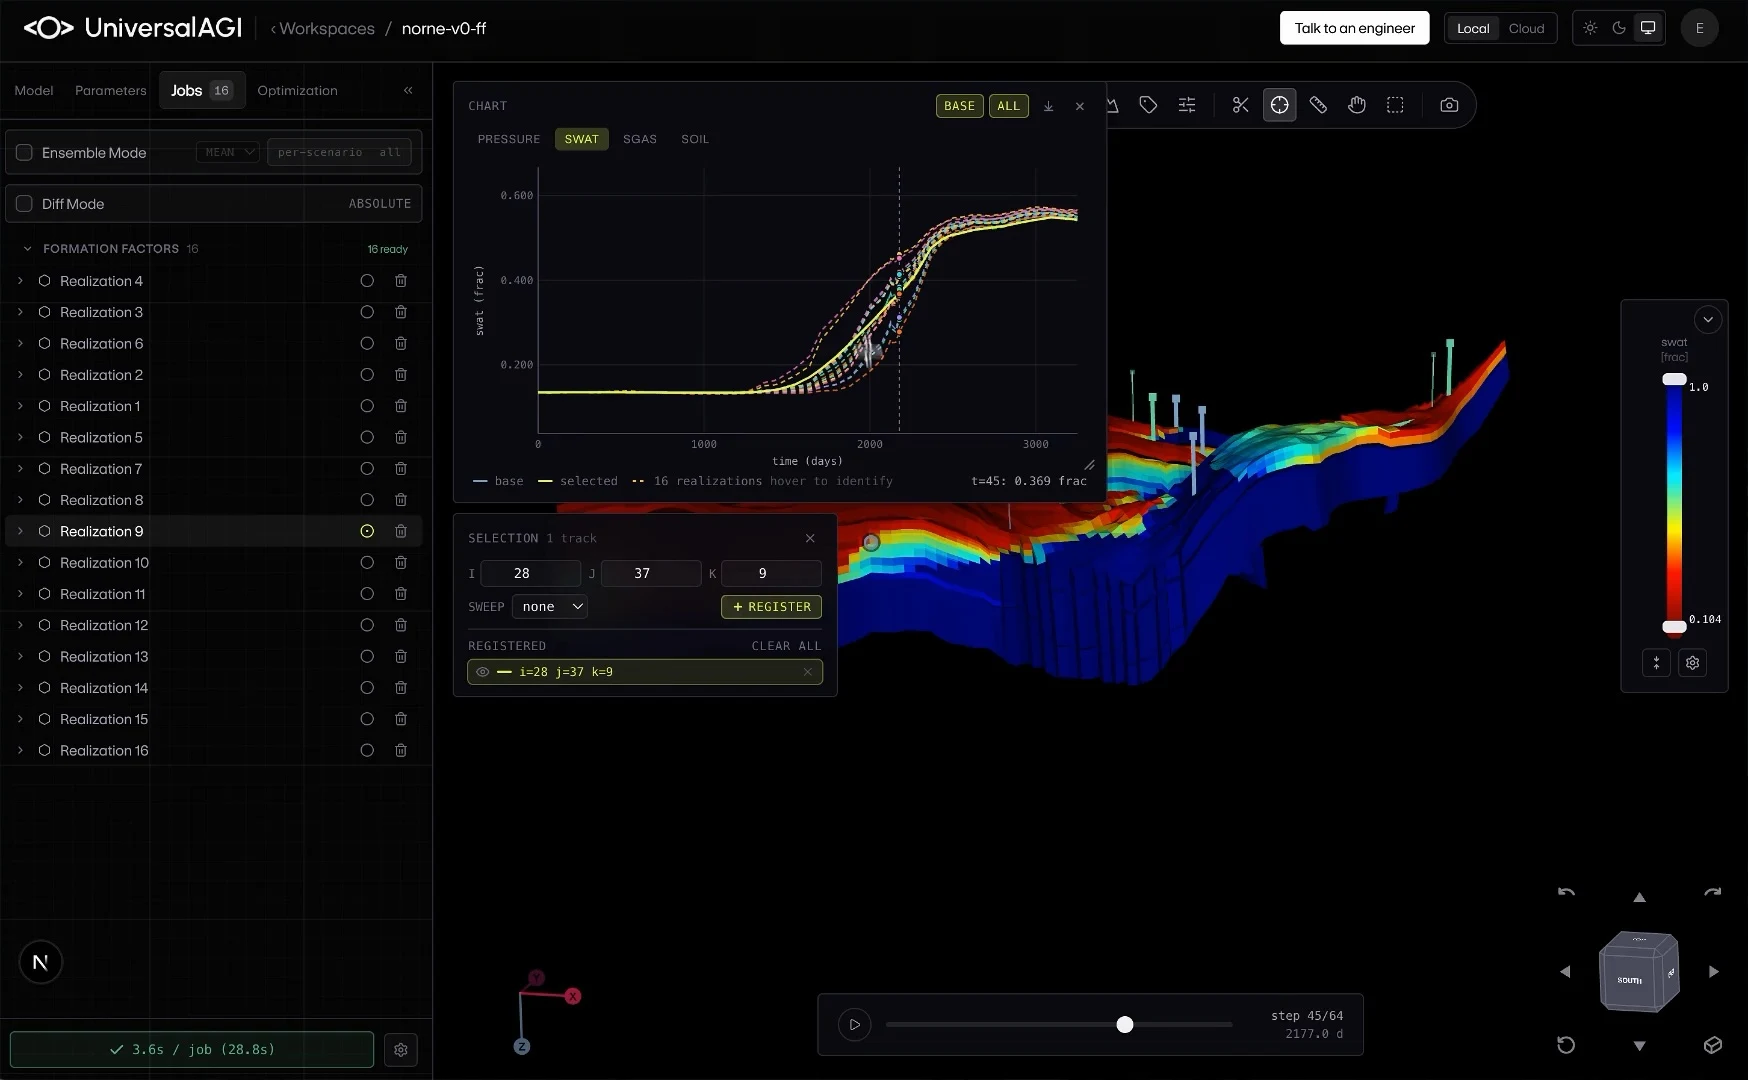The image size is (1748, 1080).
Task: Expand the Realization 6 row
Action: (x=20, y=344)
